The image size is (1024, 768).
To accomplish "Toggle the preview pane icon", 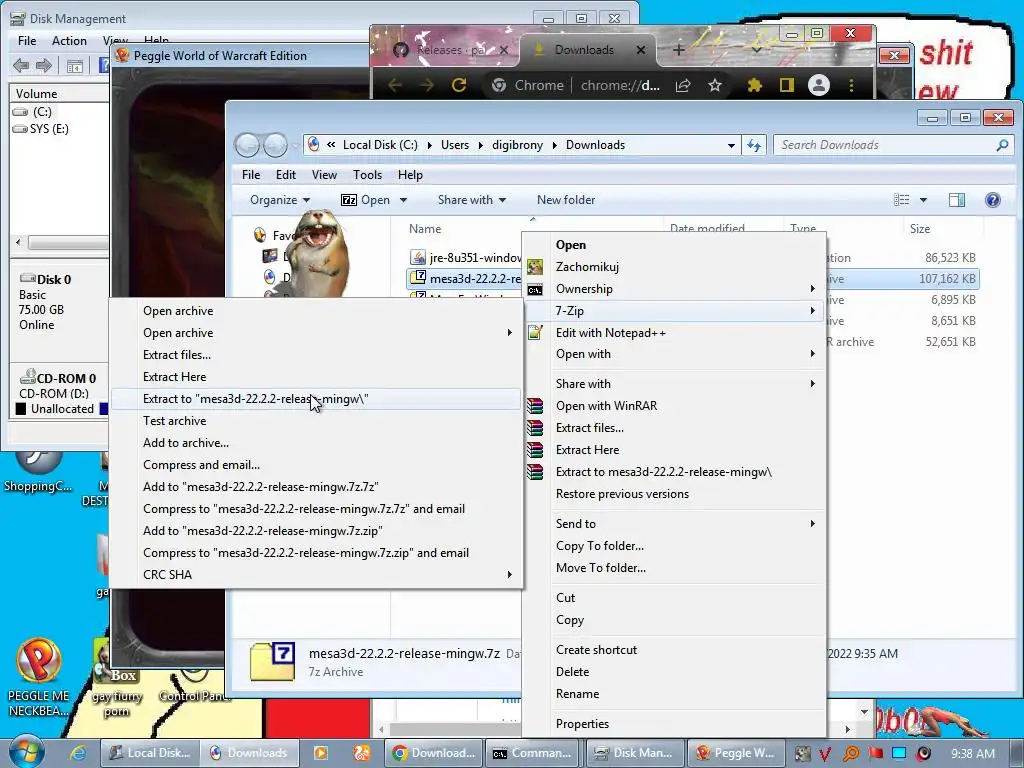I will [957, 200].
